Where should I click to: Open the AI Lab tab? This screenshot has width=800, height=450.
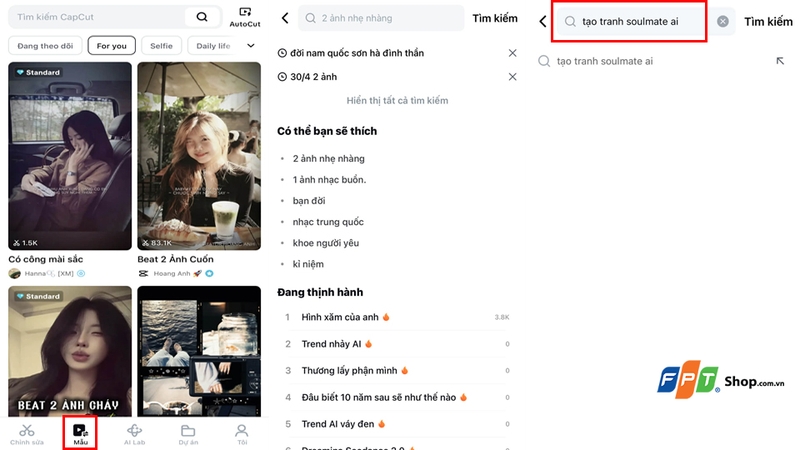pos(134,435)
